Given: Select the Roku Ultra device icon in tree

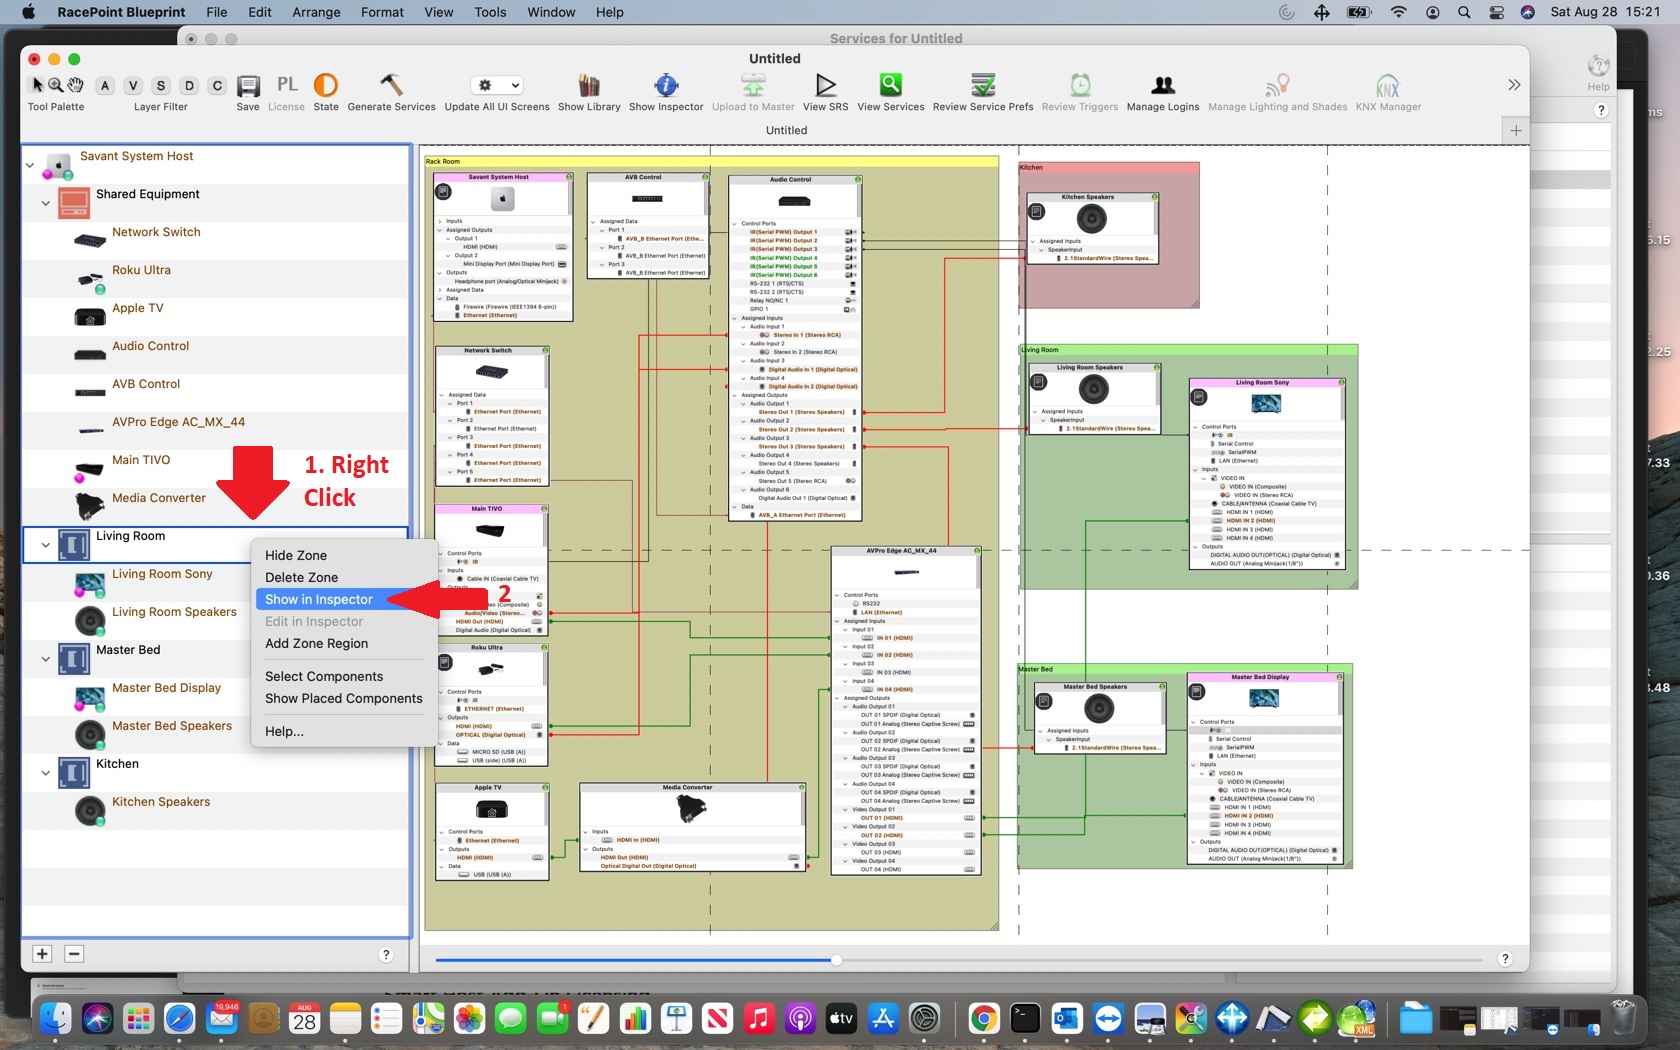Looking at the screenshot, I should pyautogui.click(x=91, y=281).
